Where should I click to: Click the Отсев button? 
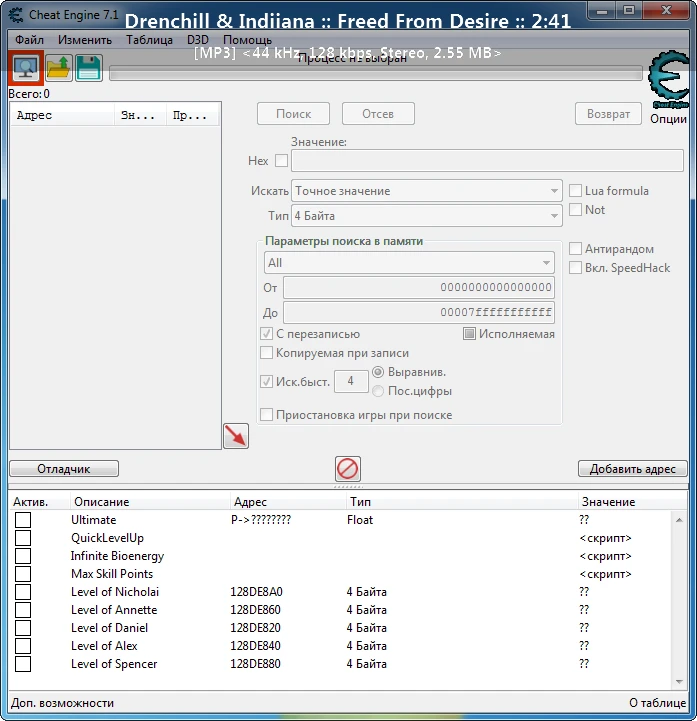378,114
